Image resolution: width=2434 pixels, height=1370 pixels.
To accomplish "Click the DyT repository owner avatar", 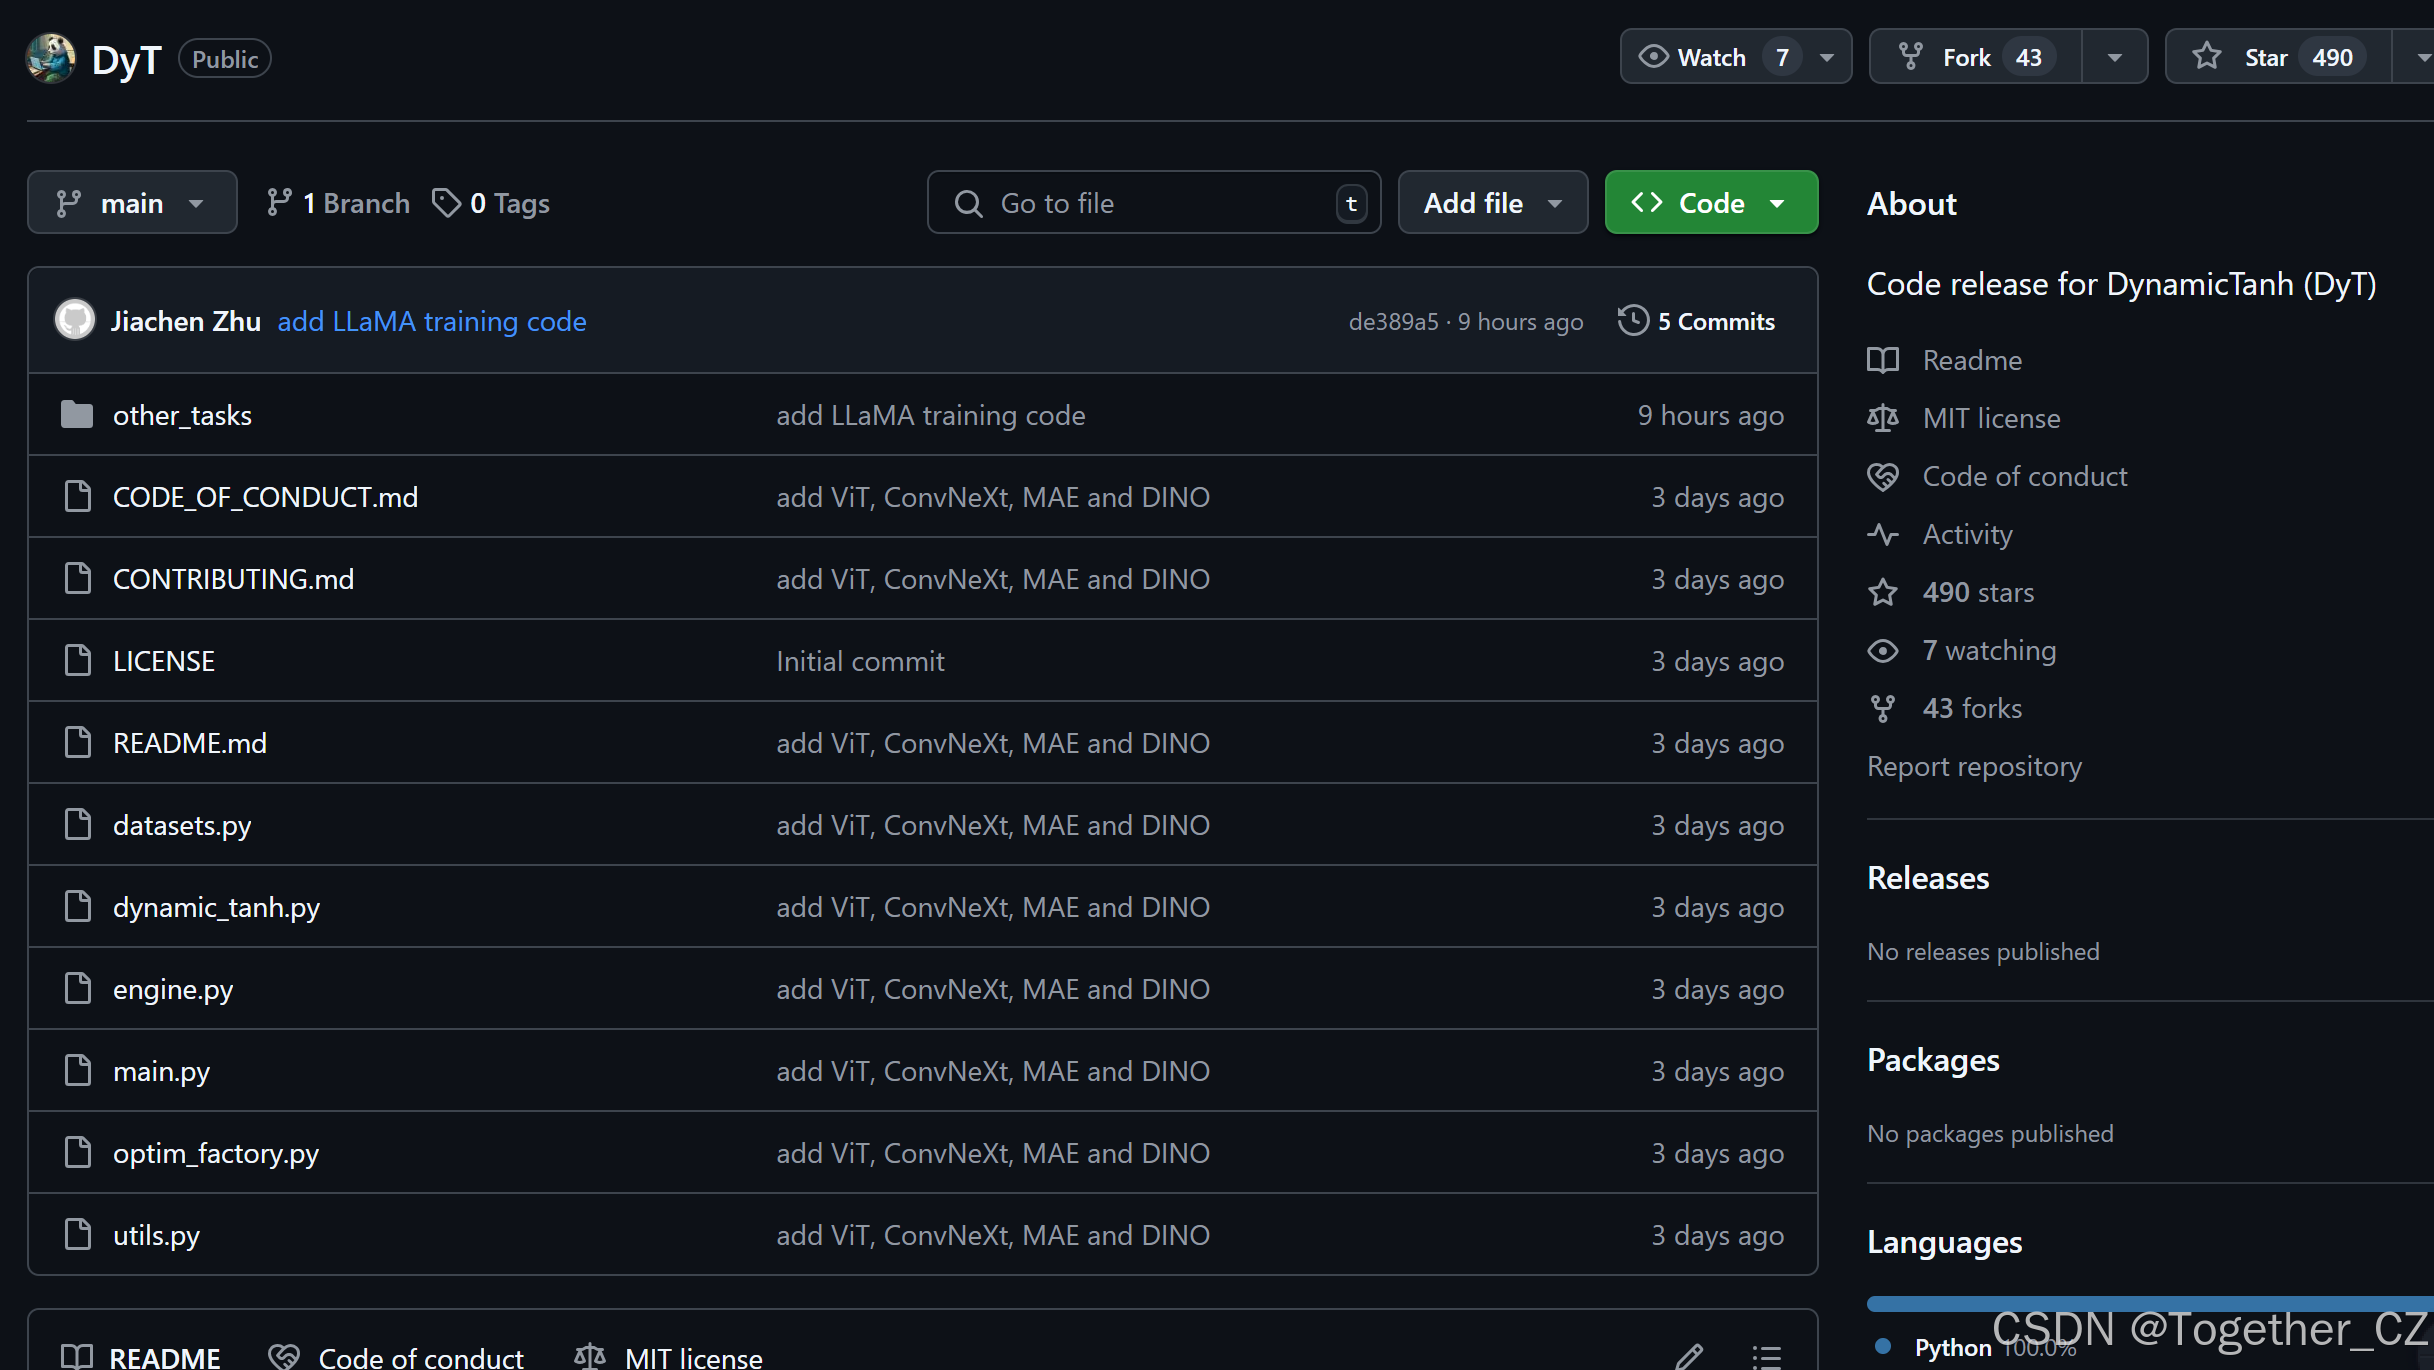I will click(51, 59).
